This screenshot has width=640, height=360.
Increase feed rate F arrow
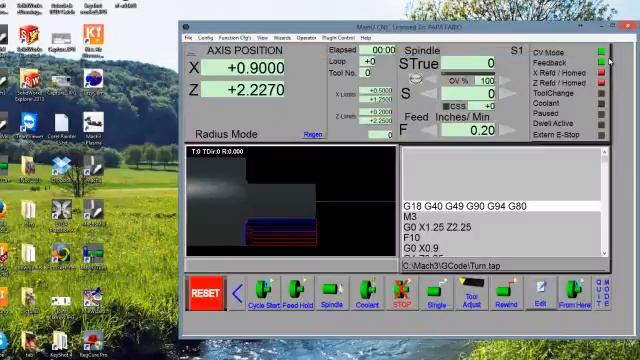[x=507, y=130]
